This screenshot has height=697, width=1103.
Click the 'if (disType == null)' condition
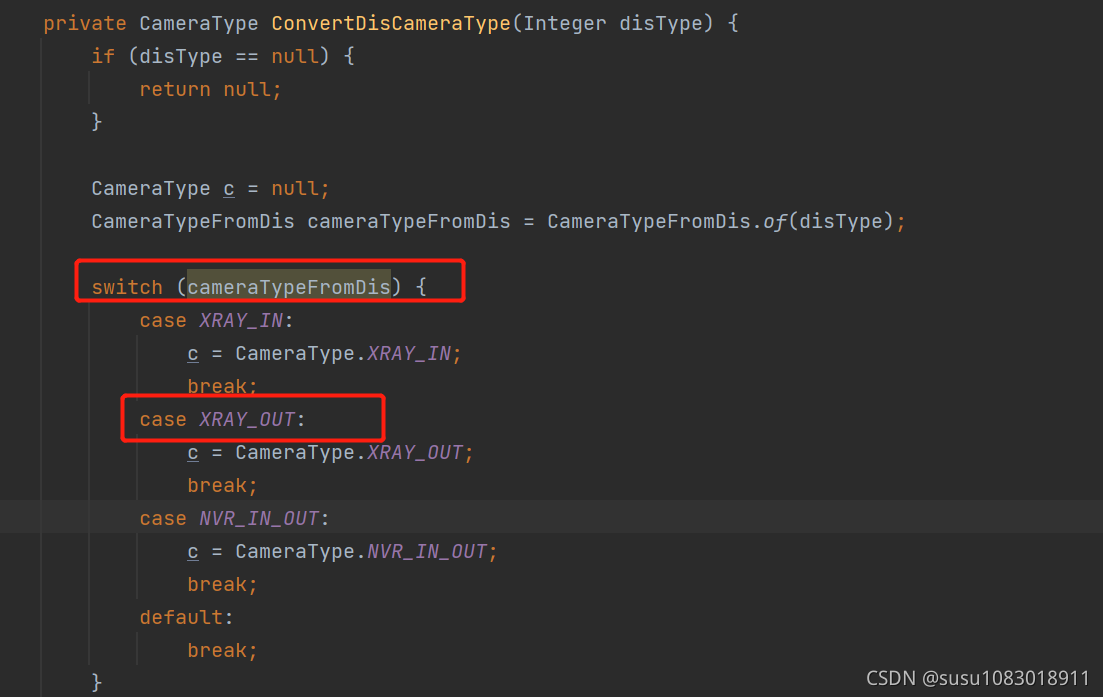click(210, 56)
